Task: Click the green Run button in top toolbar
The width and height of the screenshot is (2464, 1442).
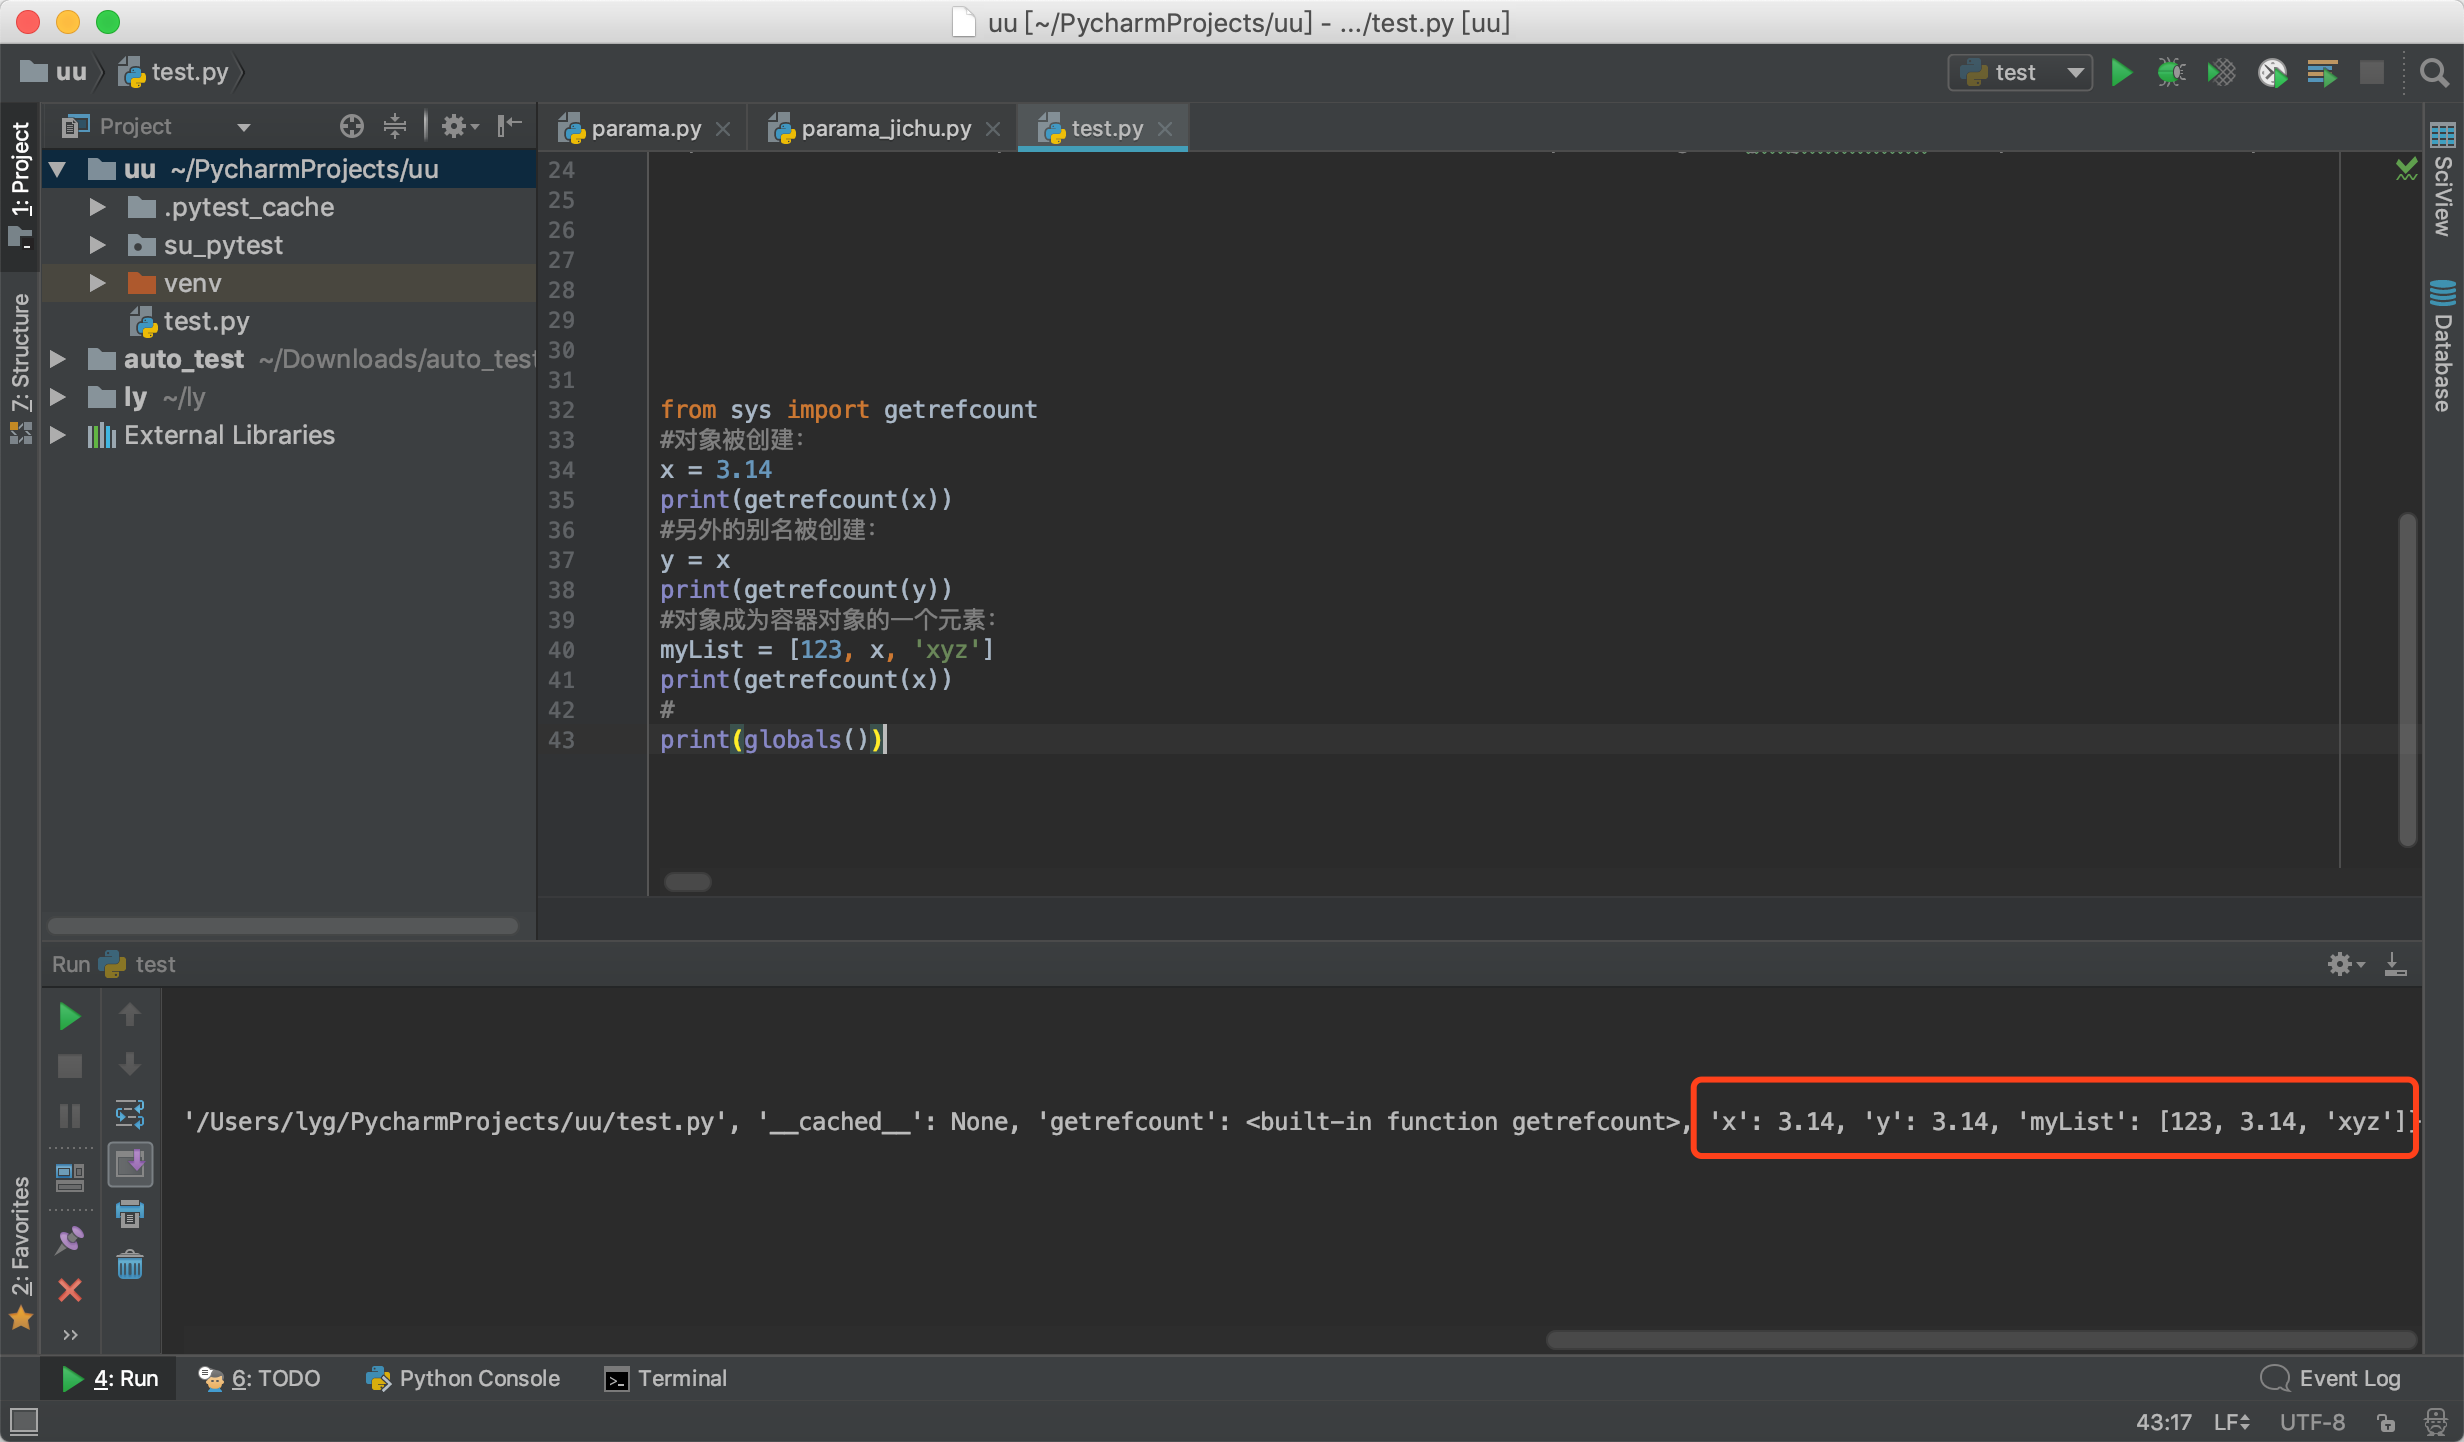Action: (2121, 73)
